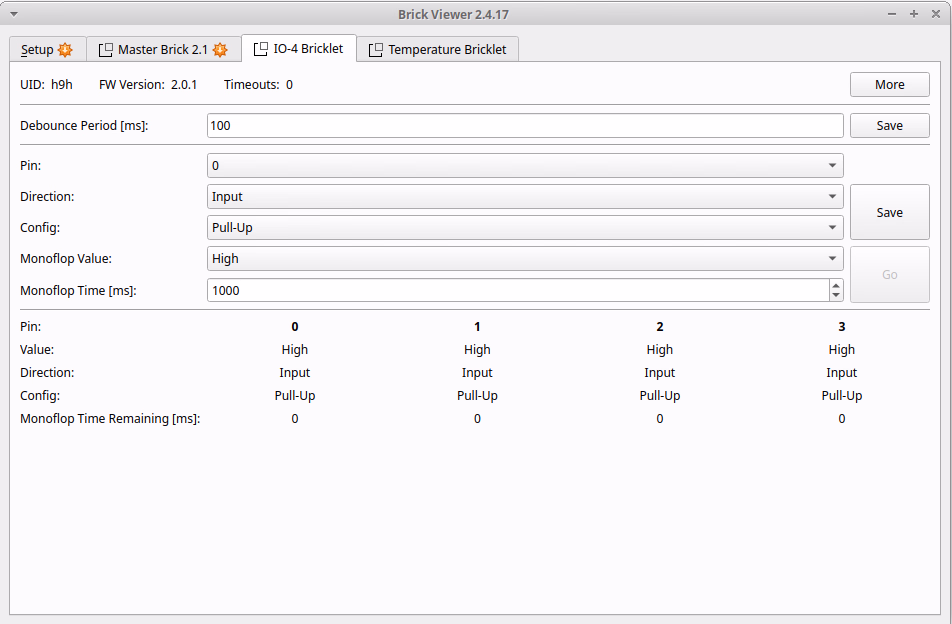Minimize the Brick Viewer window

click(892, 13)
